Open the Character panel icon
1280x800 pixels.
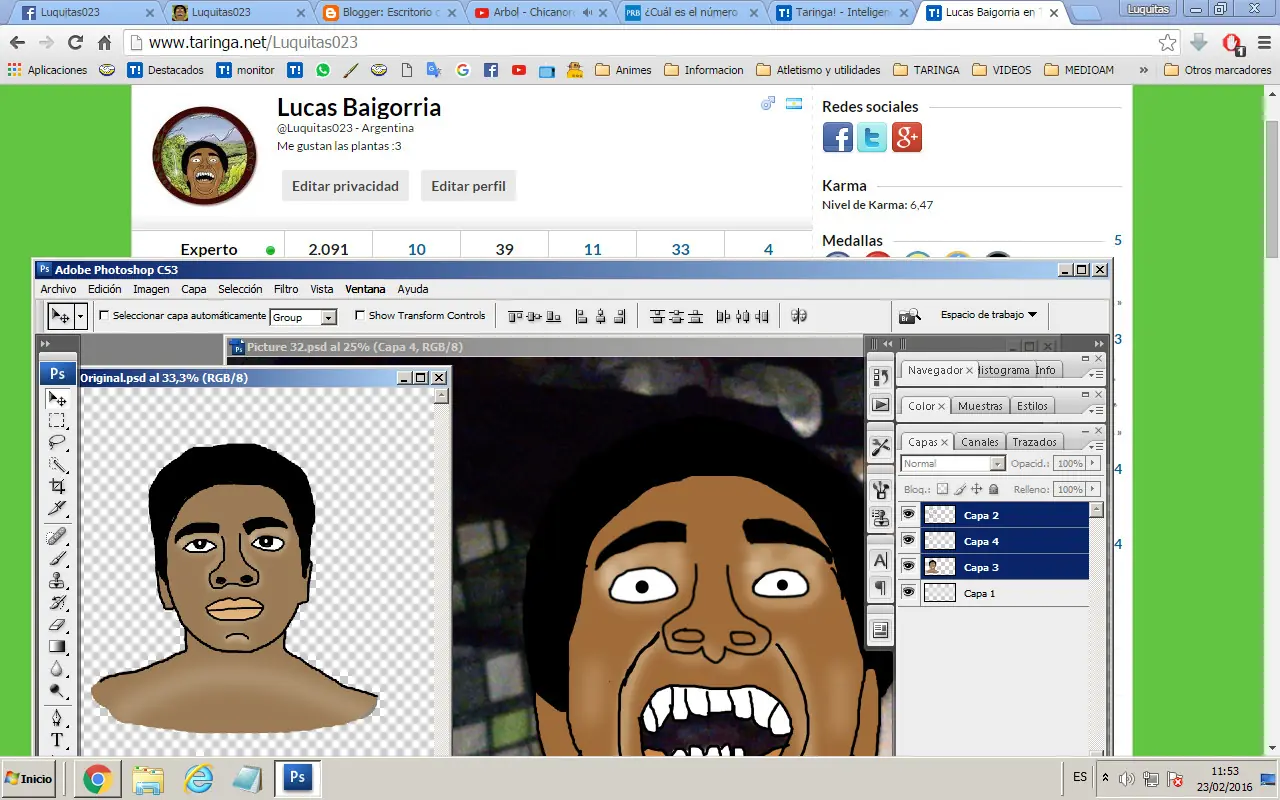pyautogui.click(x=880, y=560)
